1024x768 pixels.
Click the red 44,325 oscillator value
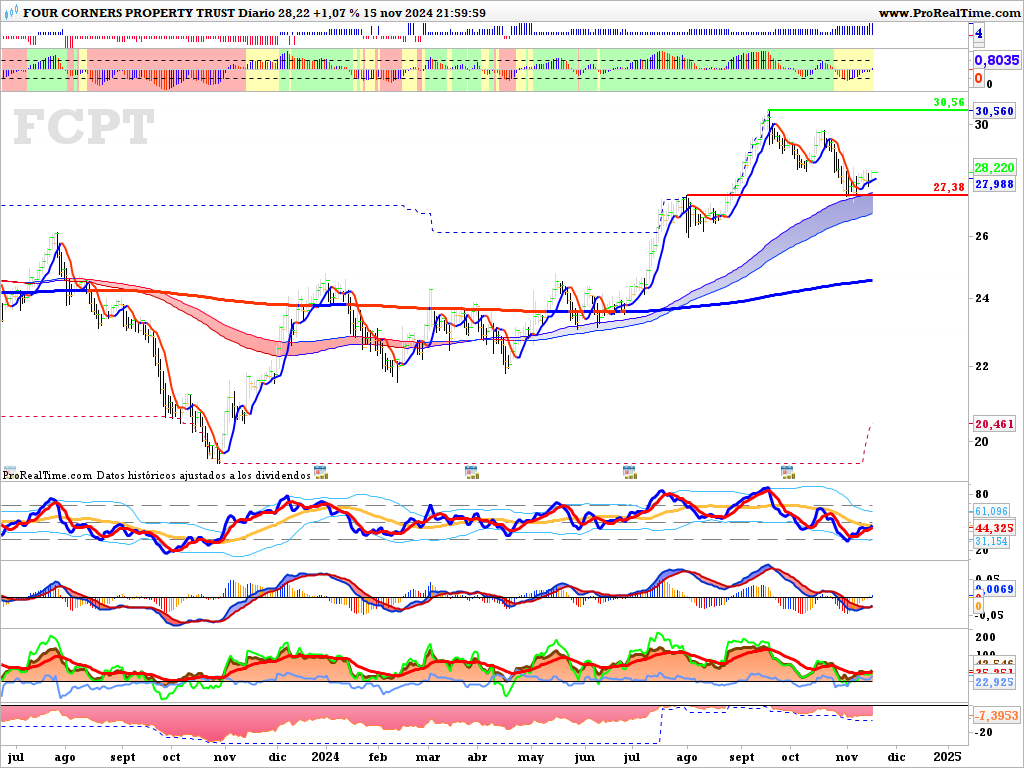pos(995,528)
